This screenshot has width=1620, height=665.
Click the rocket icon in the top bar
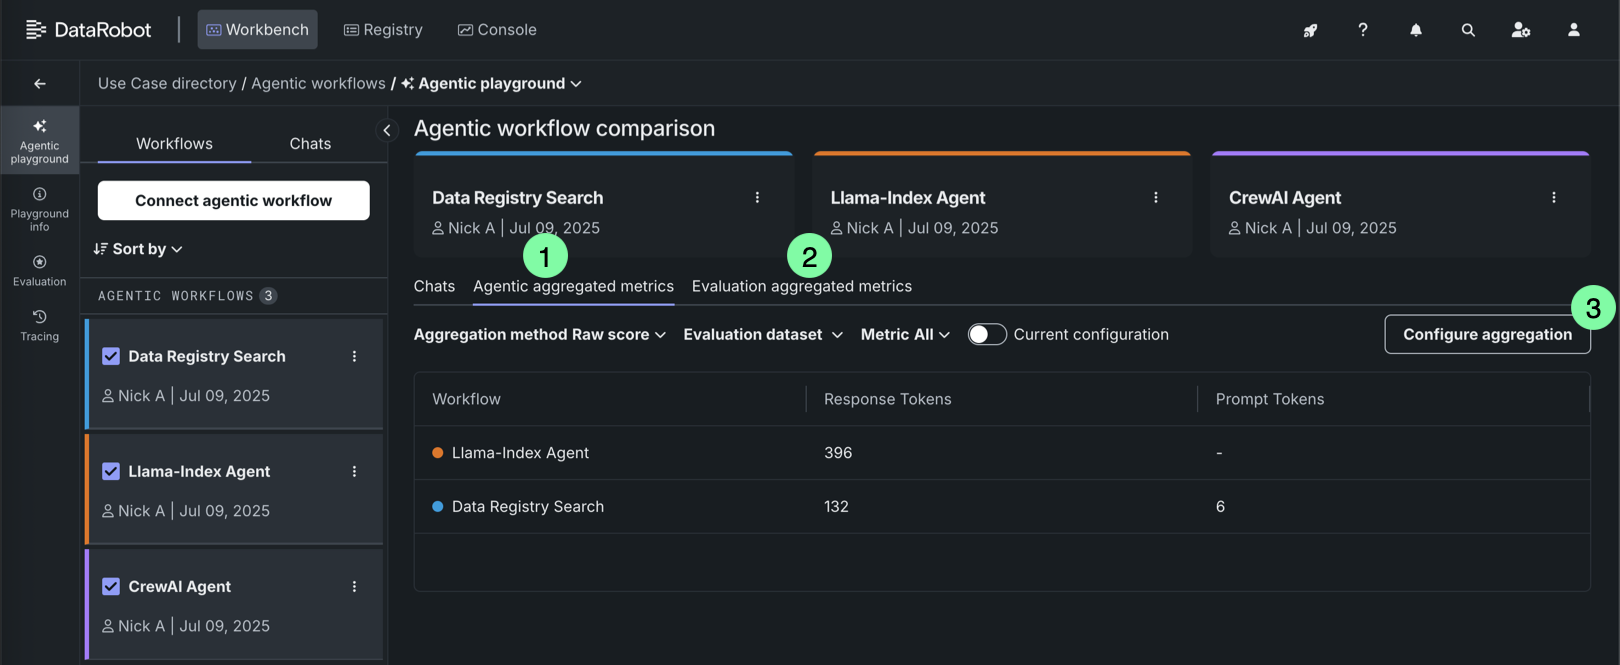(1310, 30)
